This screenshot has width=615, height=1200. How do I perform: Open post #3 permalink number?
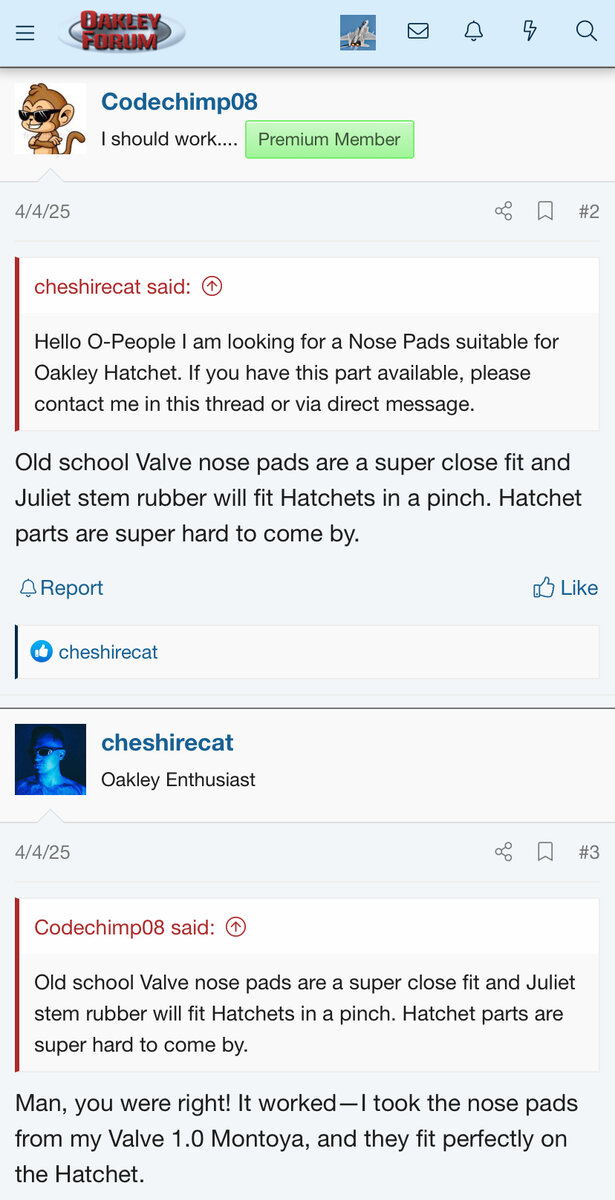click(x=589, y=852)
